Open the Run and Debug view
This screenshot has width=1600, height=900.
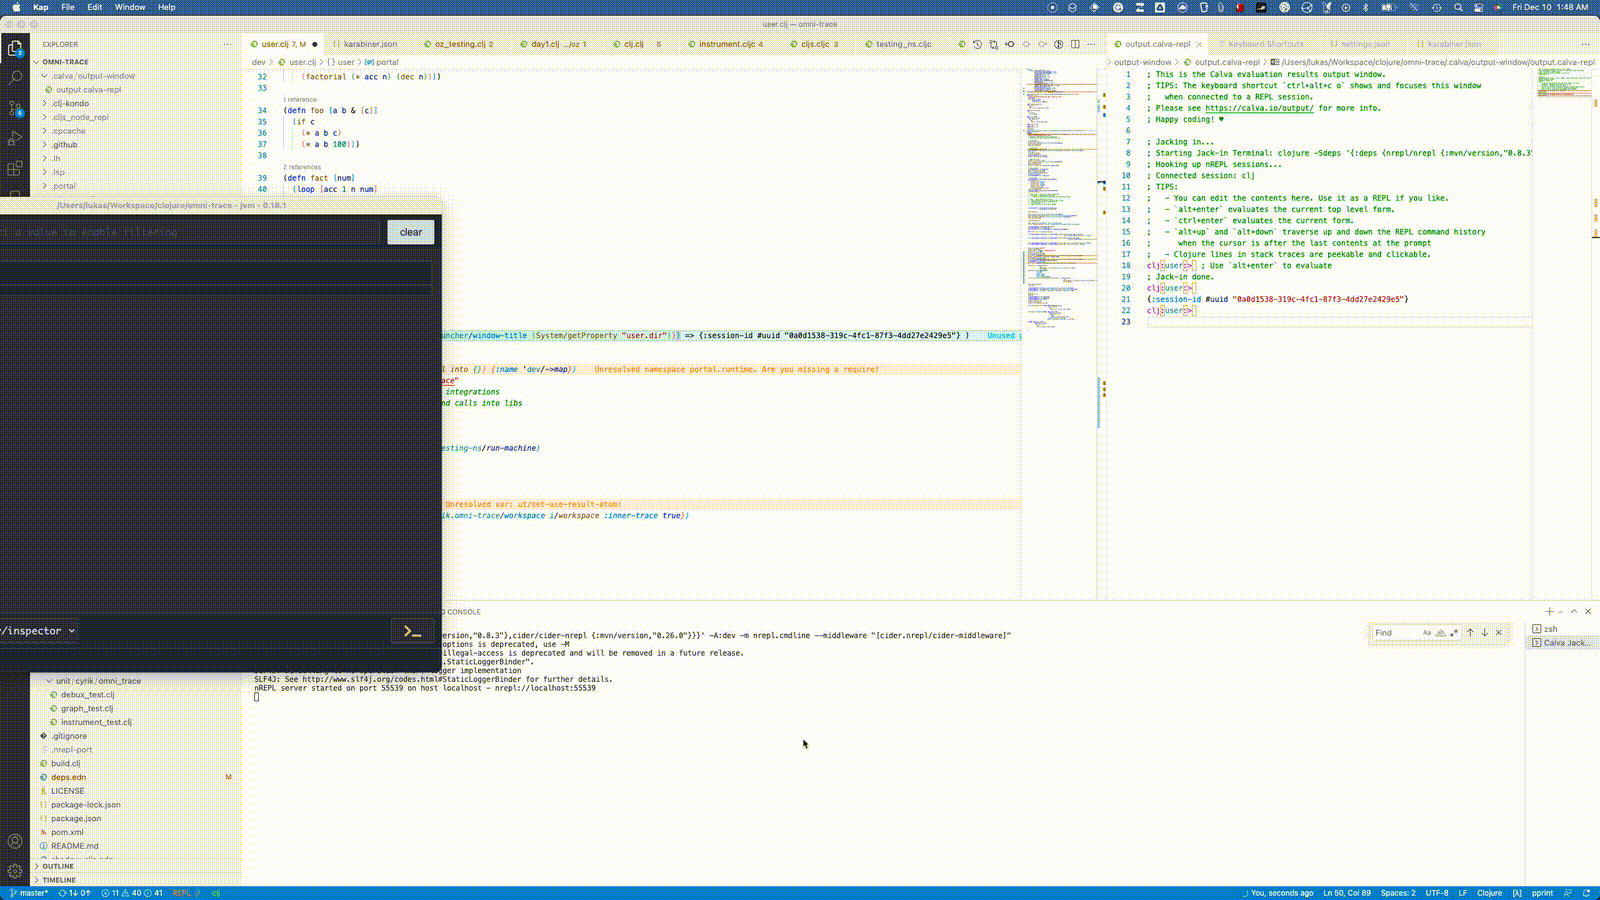15,138
